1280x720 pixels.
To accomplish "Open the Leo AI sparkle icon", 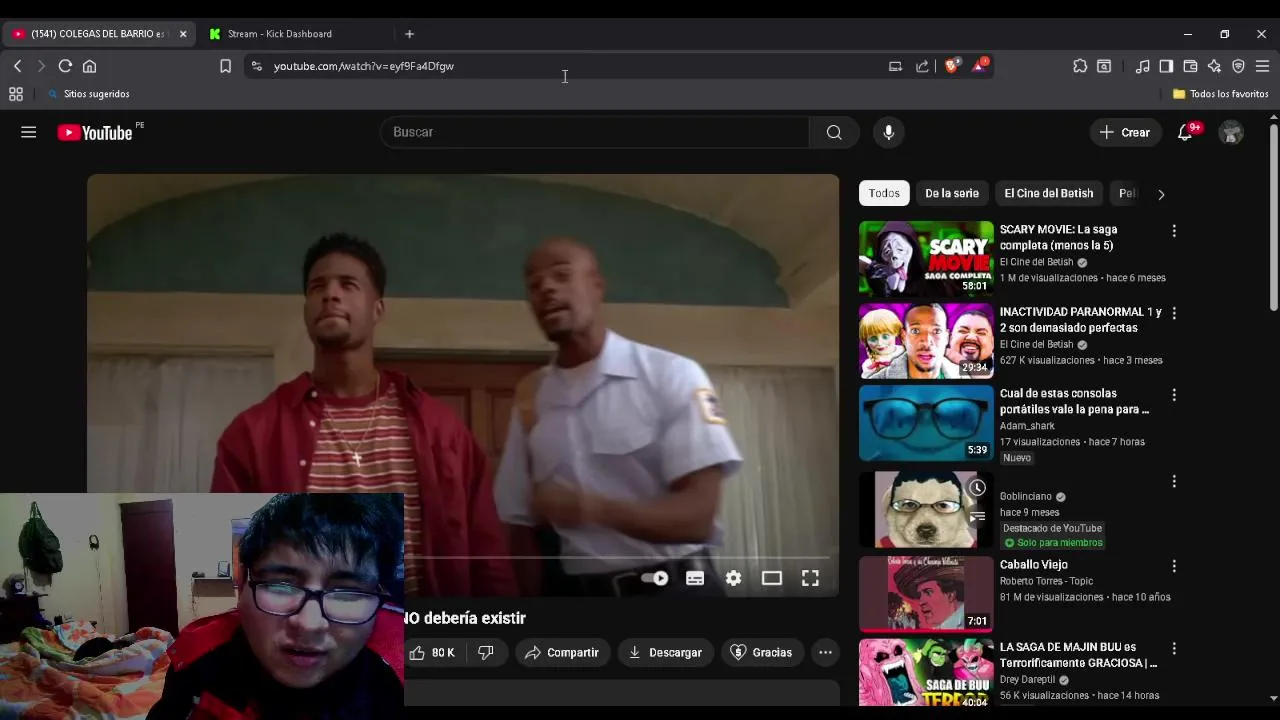I will tap(1214, 66).
